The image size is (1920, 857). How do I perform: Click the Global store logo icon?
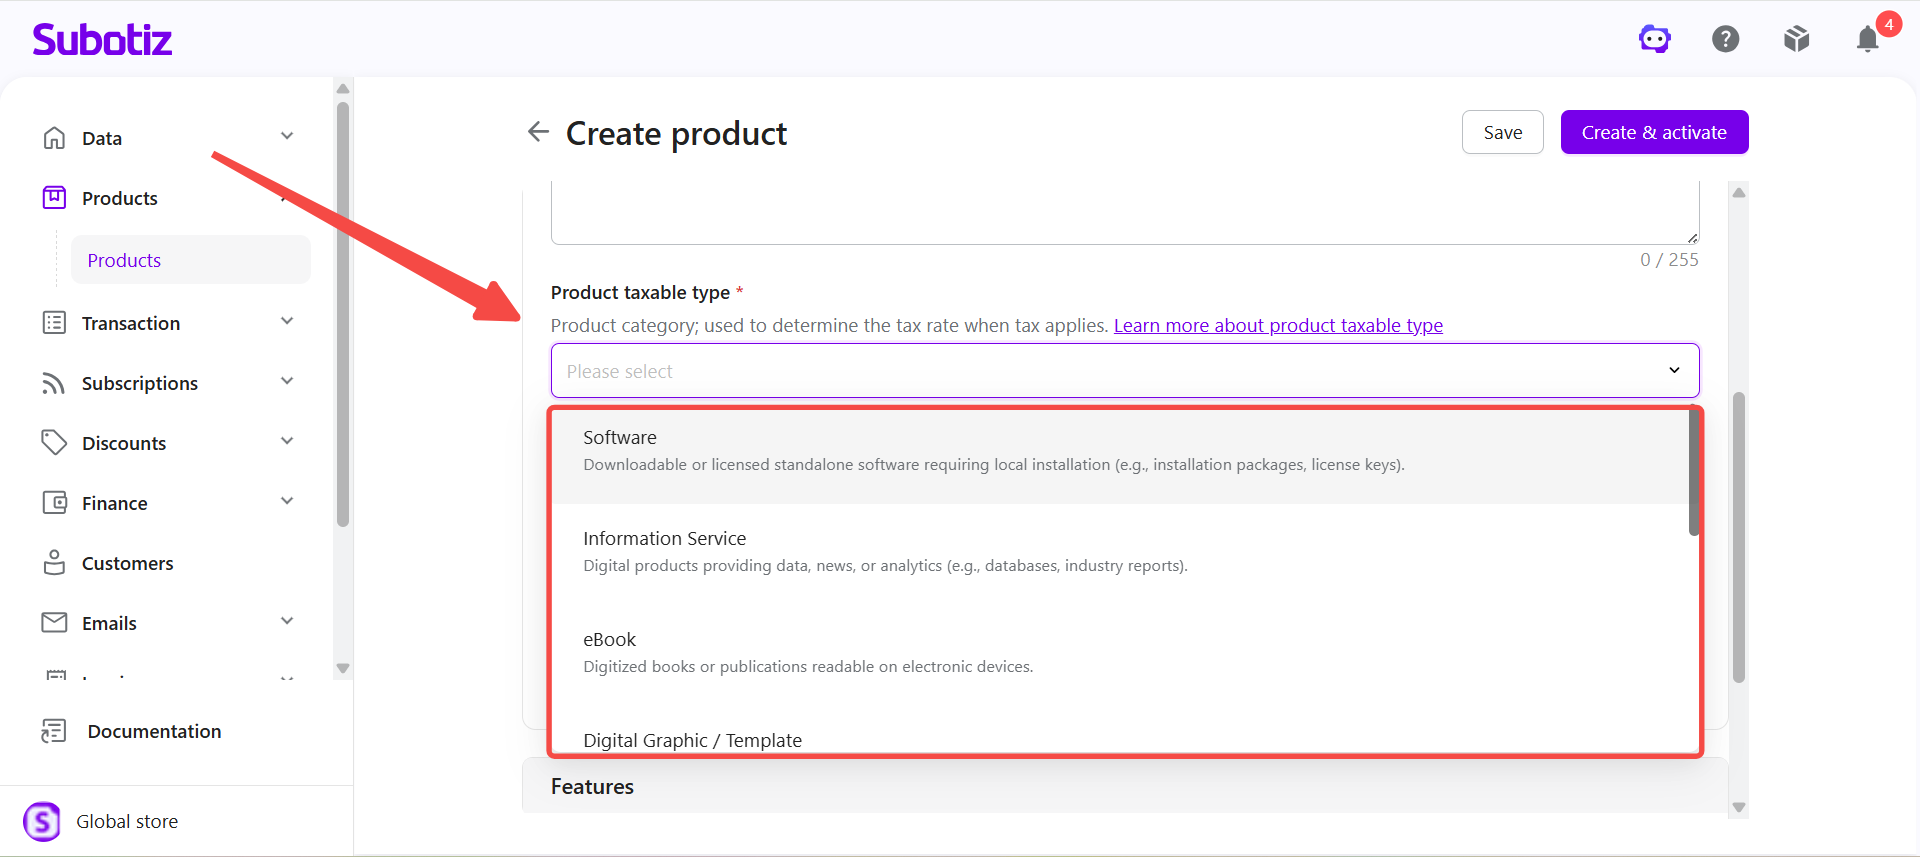42,821
